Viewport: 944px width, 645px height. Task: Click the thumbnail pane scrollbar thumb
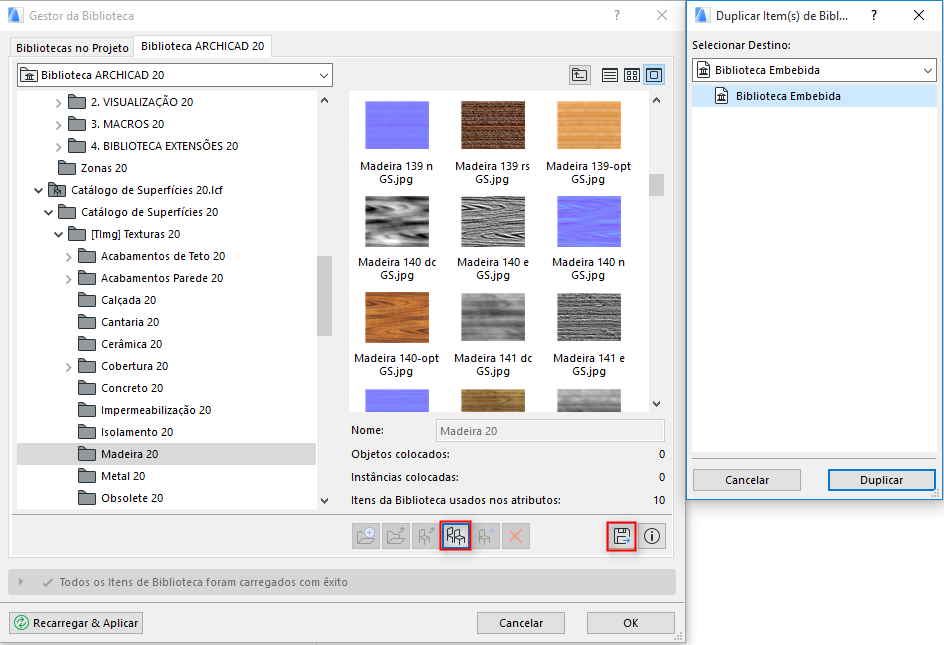click(x=656, y=185)
